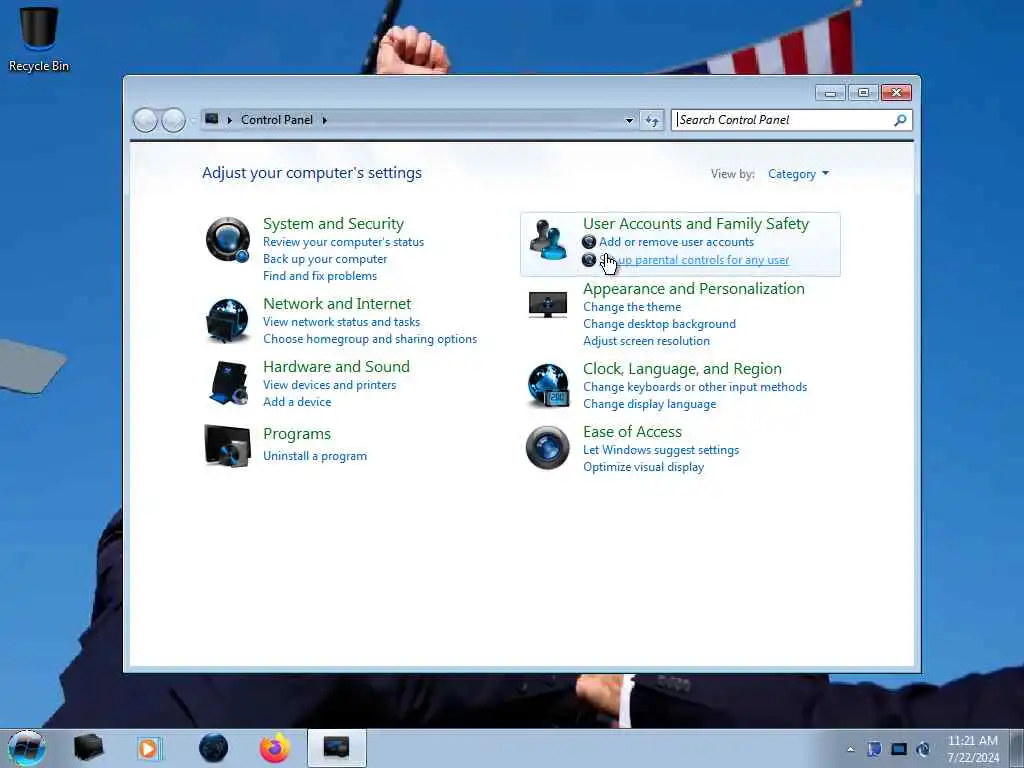Launch Firefox from the taskbar
The height and width of the screenshot is (768, 1024).
pos(275,748)
